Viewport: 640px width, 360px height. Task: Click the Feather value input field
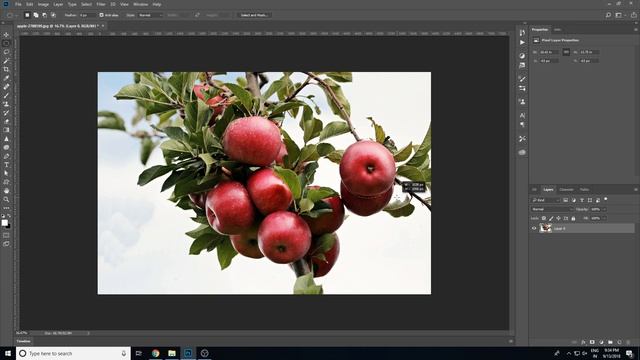(x=87, y=15)
